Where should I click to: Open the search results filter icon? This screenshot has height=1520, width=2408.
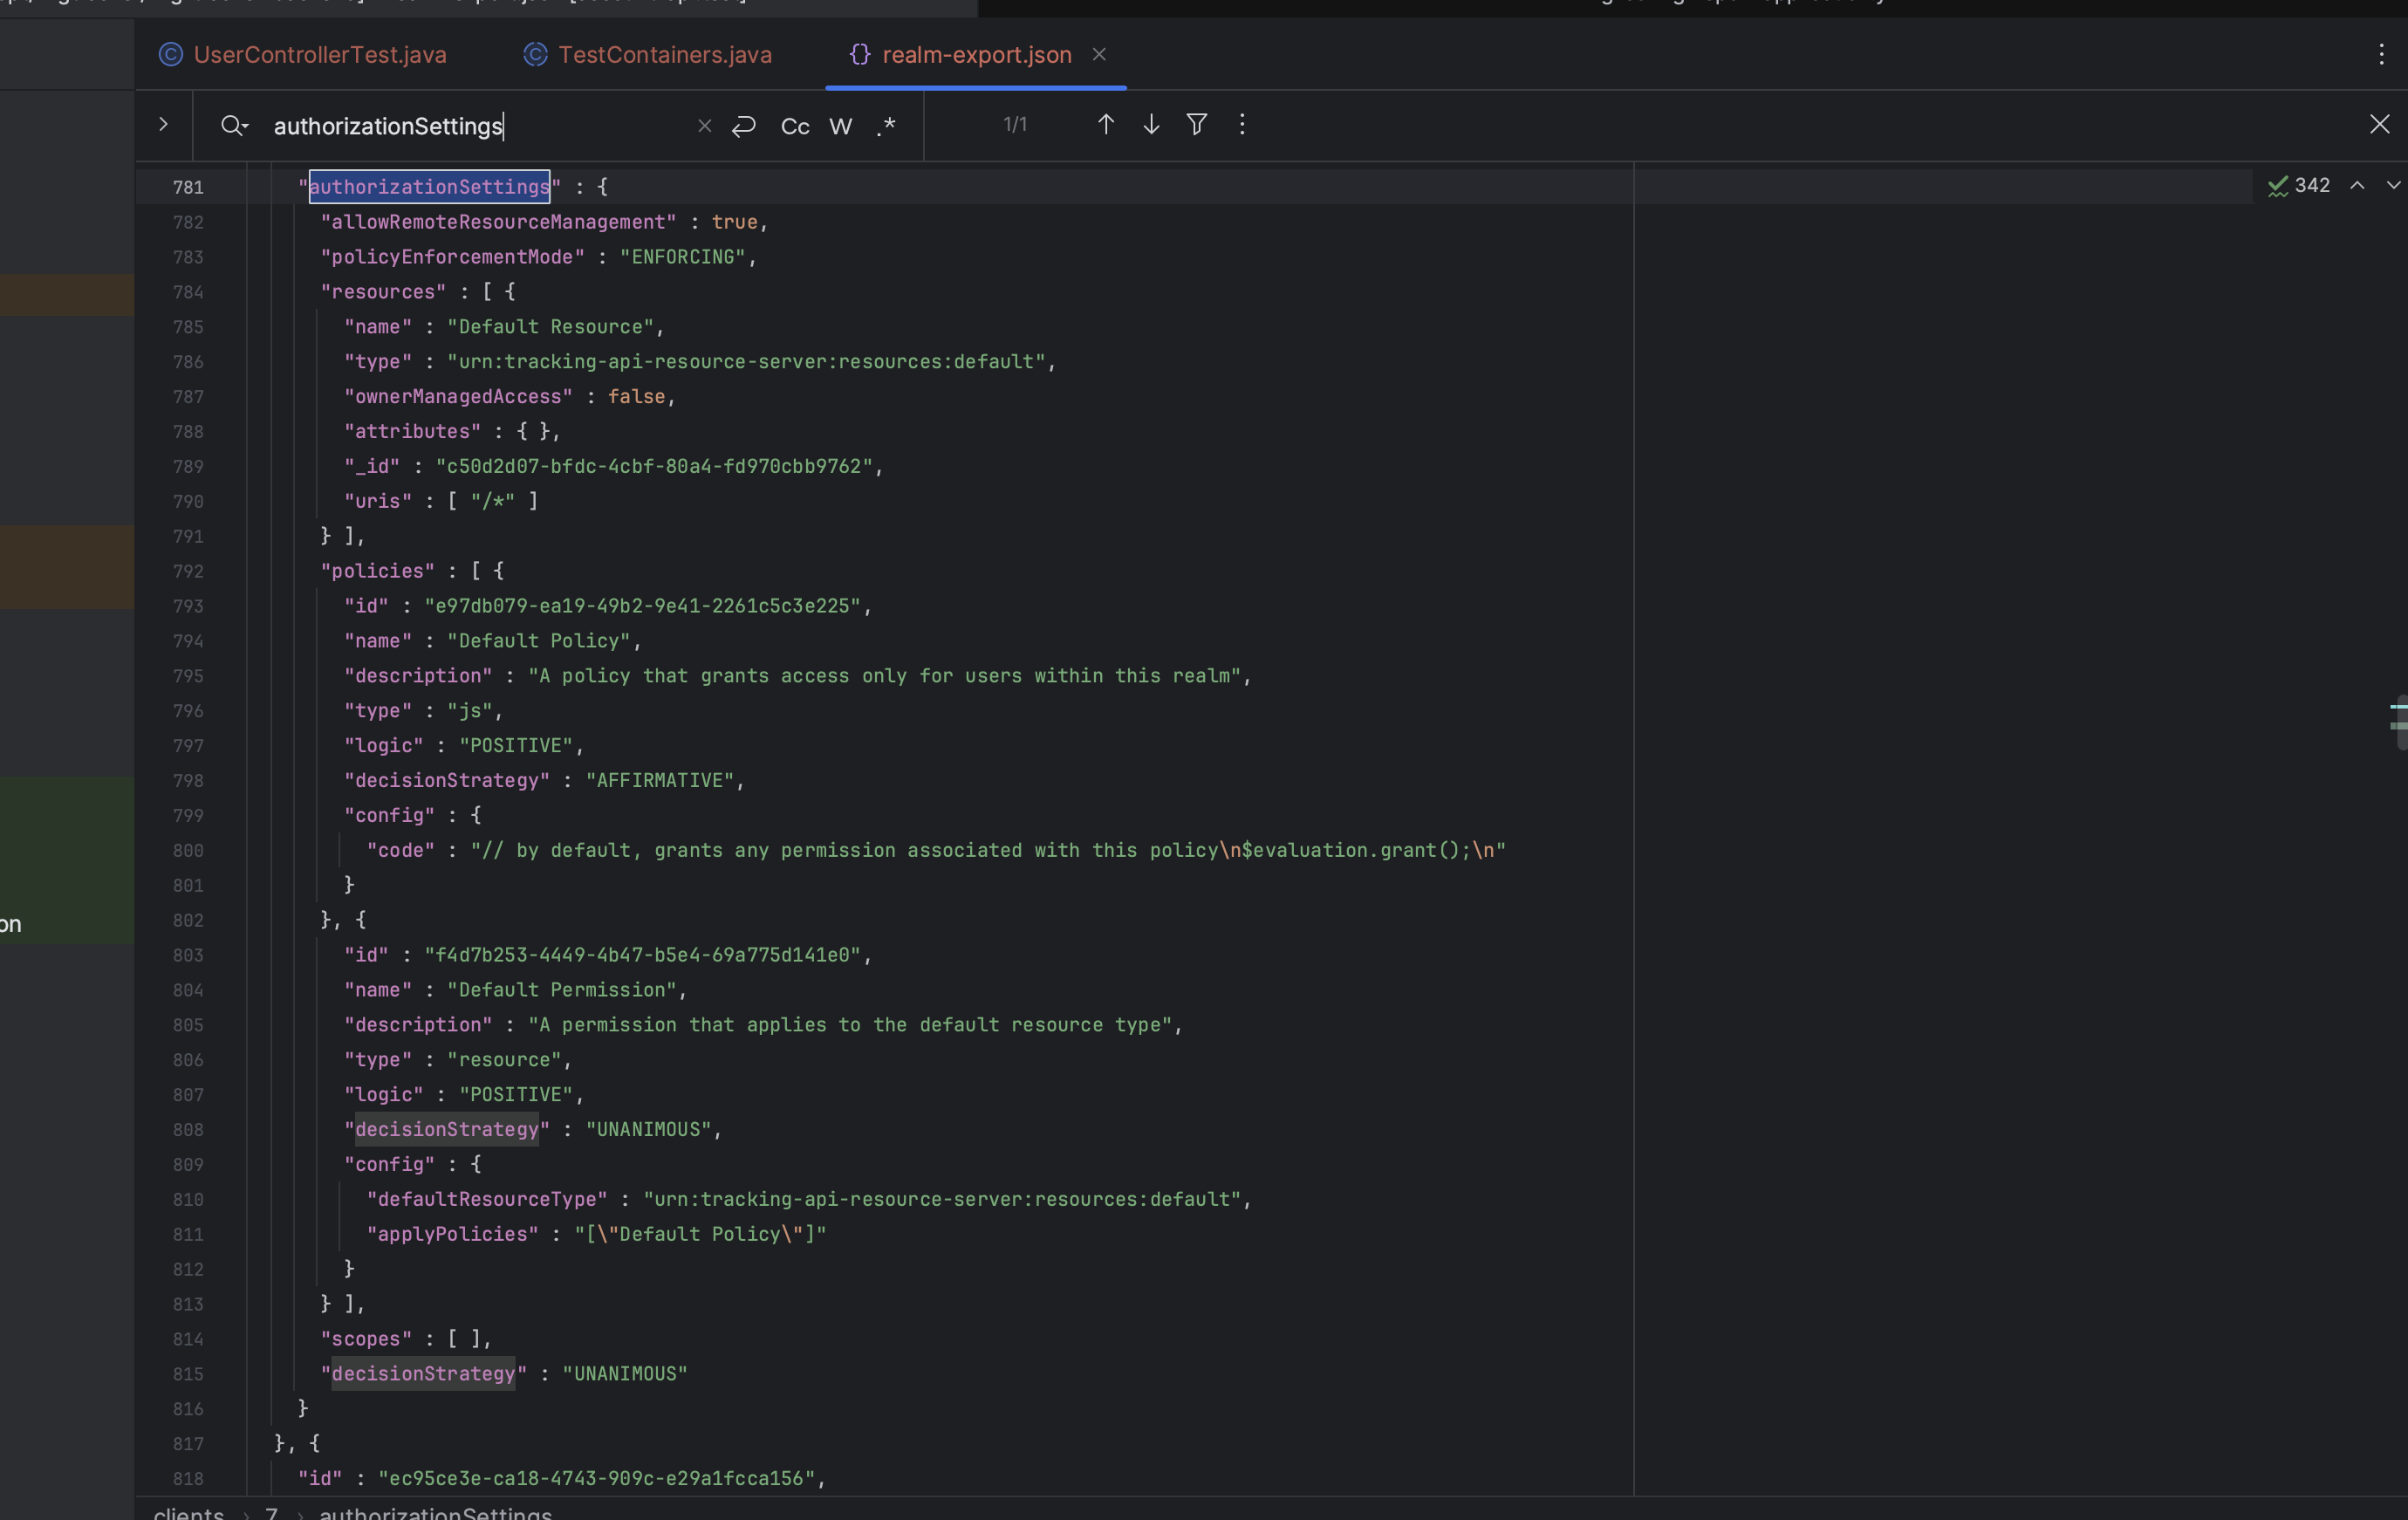(1196, 124)
